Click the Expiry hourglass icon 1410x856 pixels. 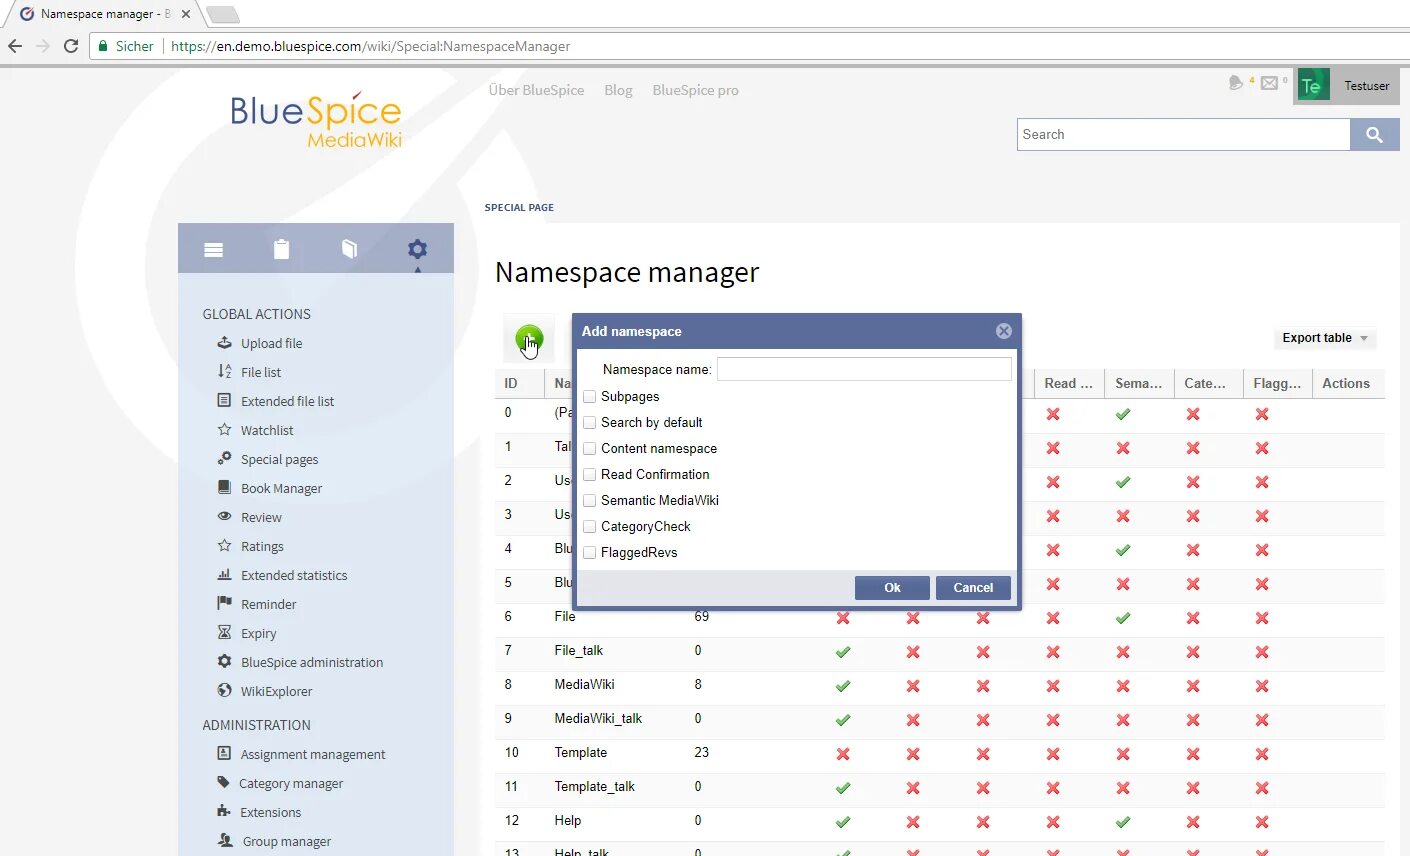pyautogui.click(x=225, y=633)
